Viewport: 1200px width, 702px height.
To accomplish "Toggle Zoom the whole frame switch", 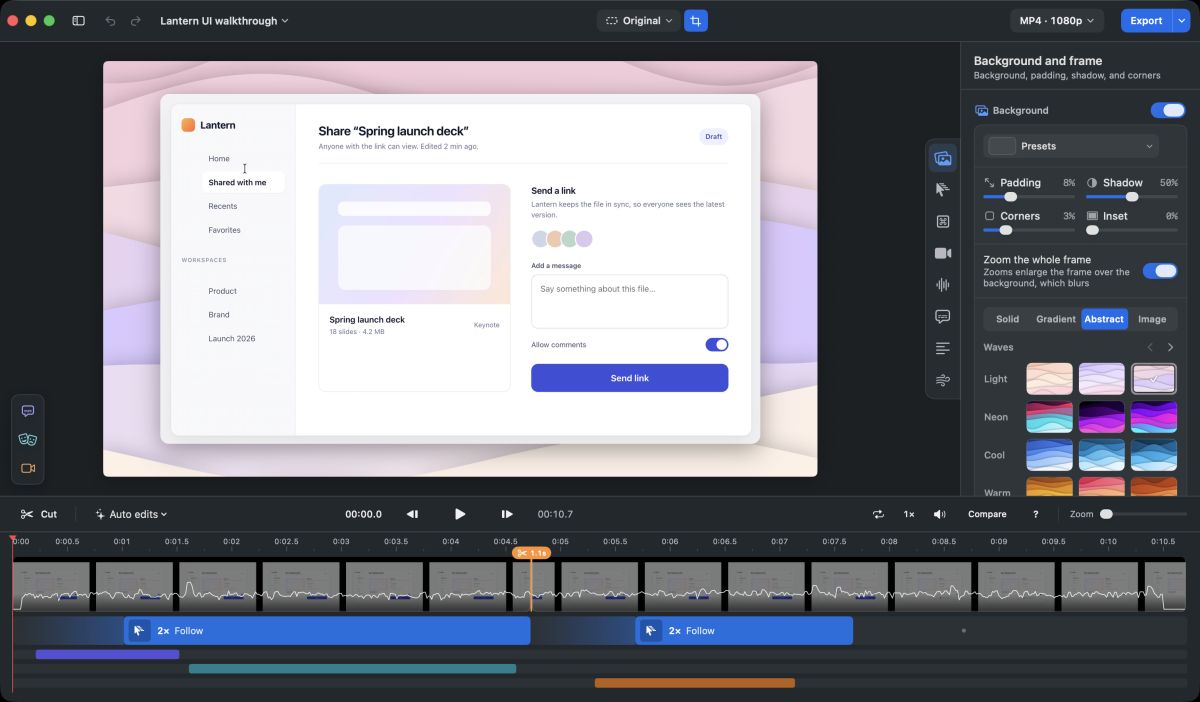I will pyautogui.click(x=1160, y=271).
